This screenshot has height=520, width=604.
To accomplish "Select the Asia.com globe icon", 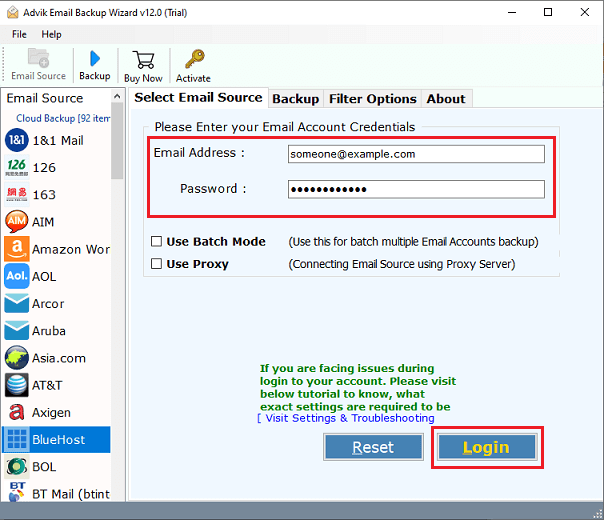I will point(17,358).
